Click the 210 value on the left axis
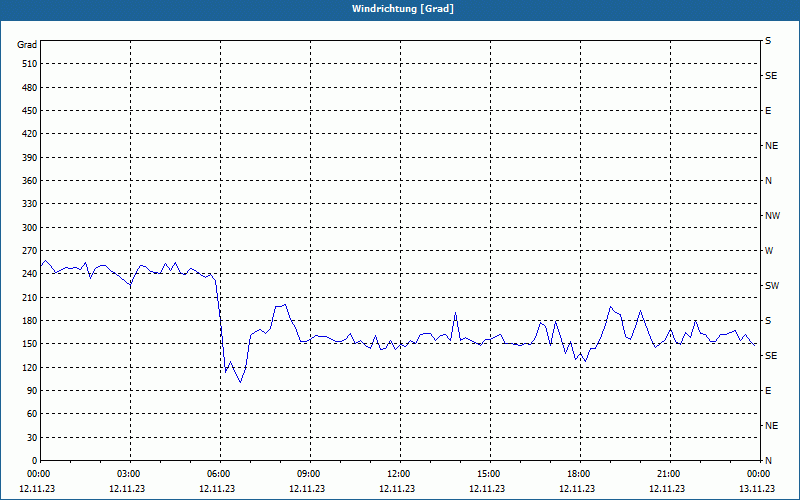 click(x=30, y=297)
